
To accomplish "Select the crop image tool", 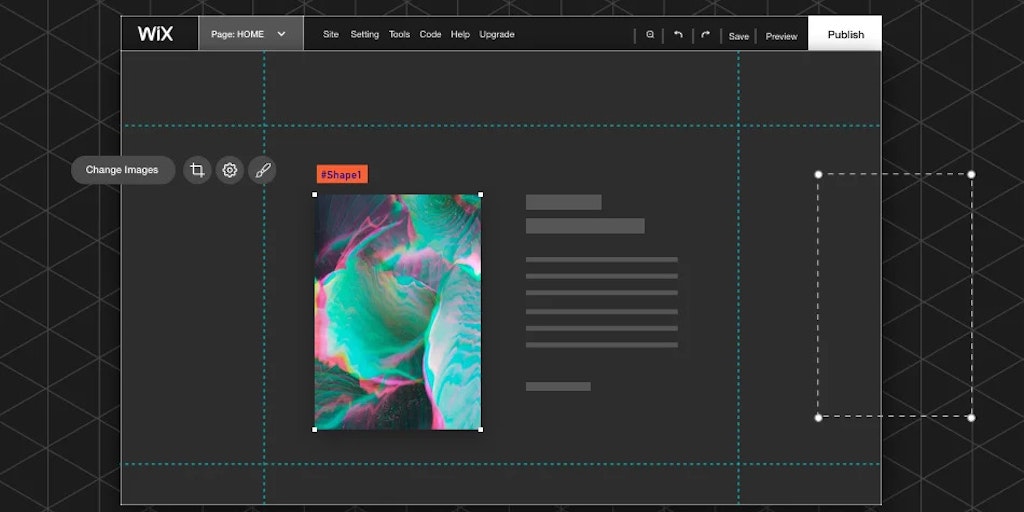I will pos(197,170).
